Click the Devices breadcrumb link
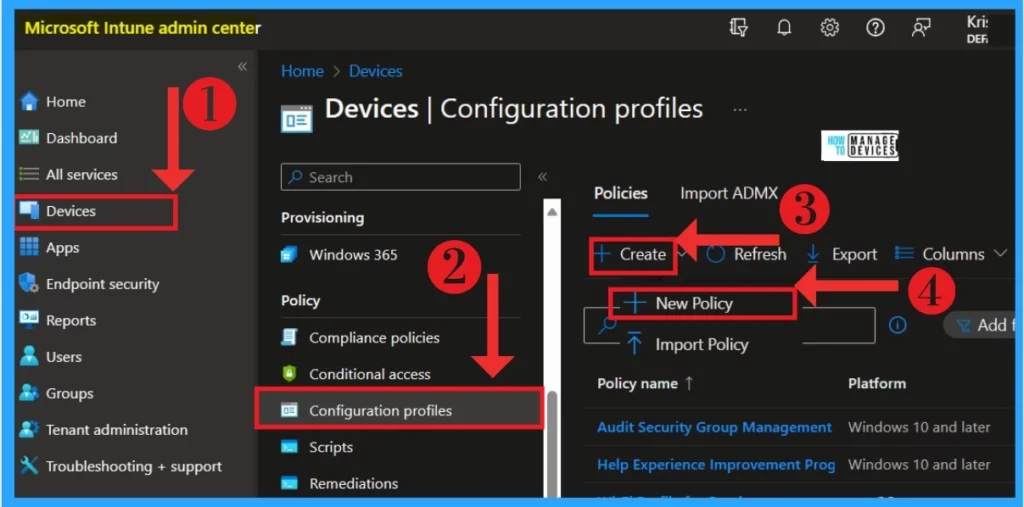 (x=376, y=71)
